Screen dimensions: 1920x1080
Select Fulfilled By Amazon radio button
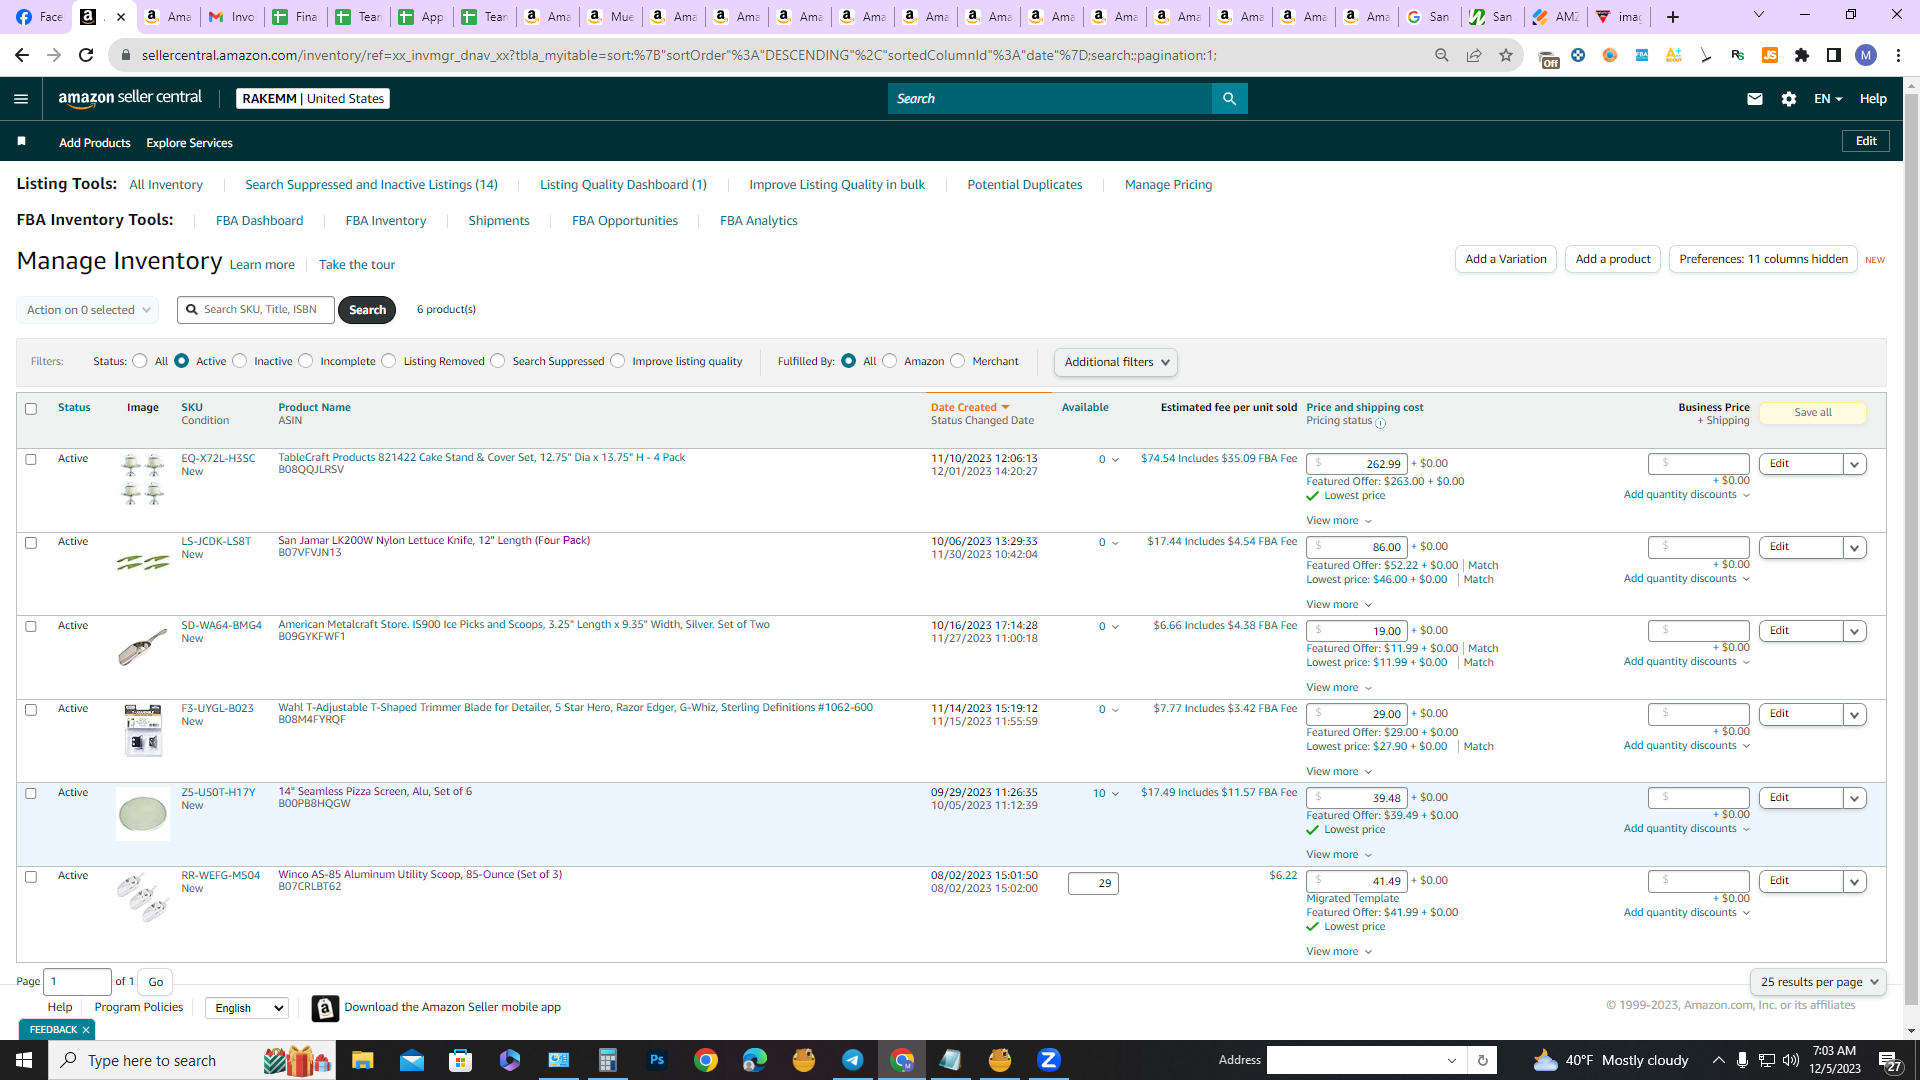890,361
